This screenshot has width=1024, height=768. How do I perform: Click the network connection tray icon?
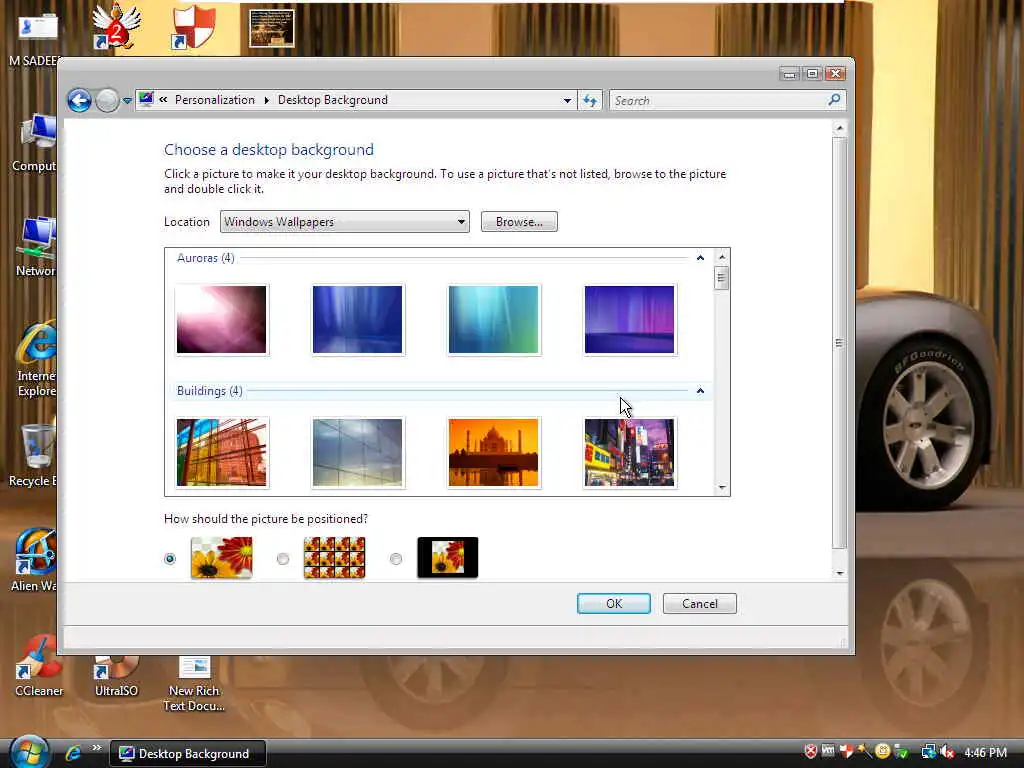[x=928, y=752]
